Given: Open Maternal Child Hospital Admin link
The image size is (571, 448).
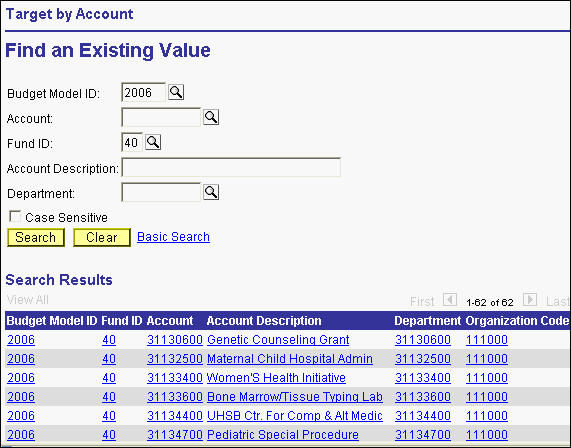Looking at the screenshot, I should click(x=290, y=359).
